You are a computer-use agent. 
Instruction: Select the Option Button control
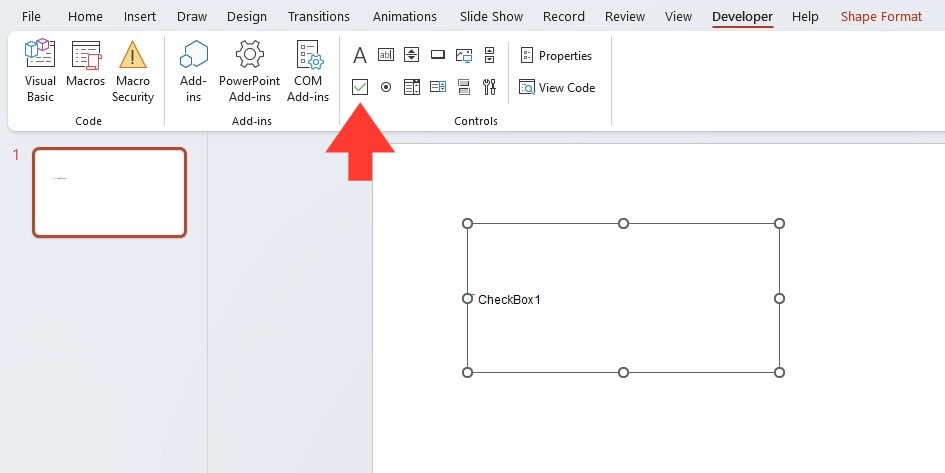tap(386, 87)
